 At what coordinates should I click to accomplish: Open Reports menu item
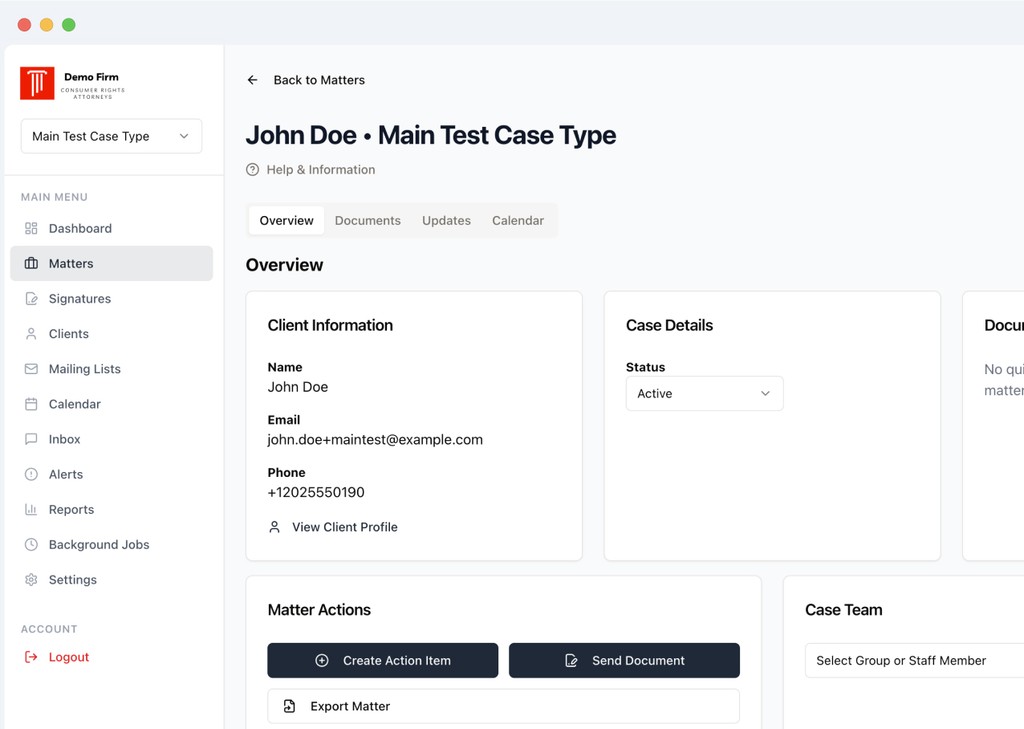tap(112, 510)
